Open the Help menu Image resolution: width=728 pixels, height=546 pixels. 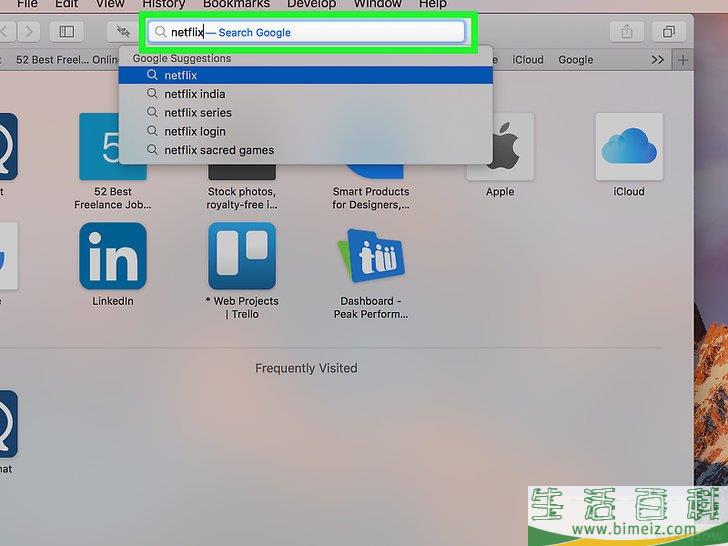pyautogui.click(x=433, y=4)
